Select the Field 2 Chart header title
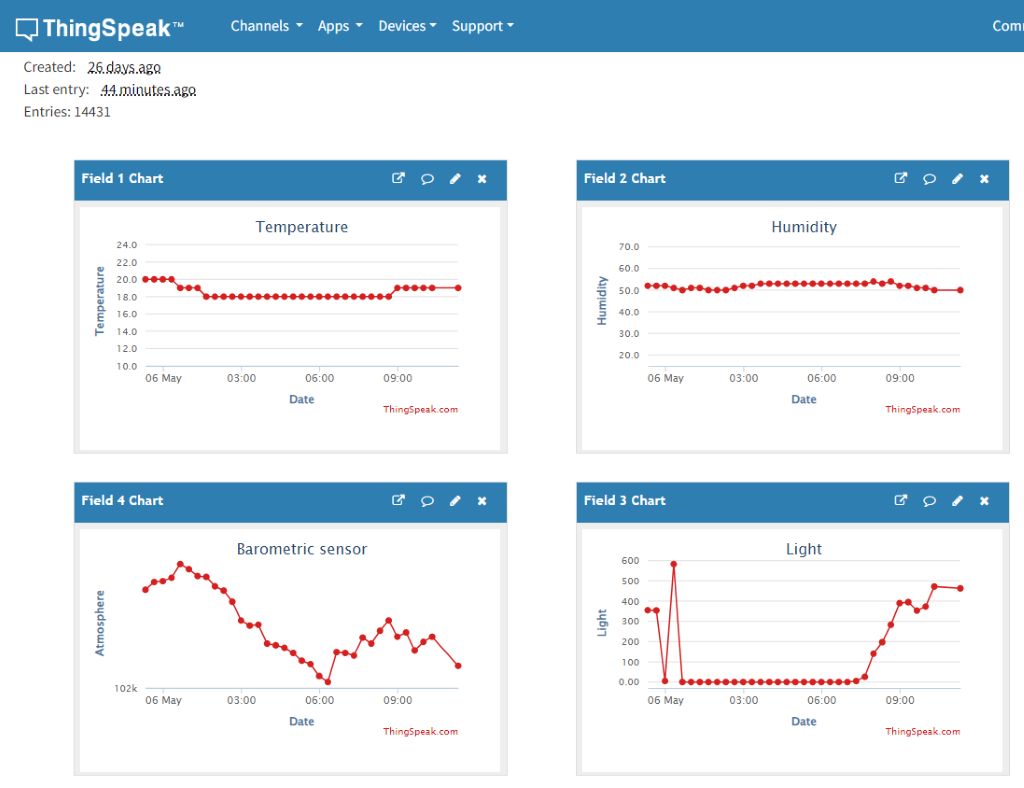Screen dimensions: 1024x788 (x=624, y=178)
